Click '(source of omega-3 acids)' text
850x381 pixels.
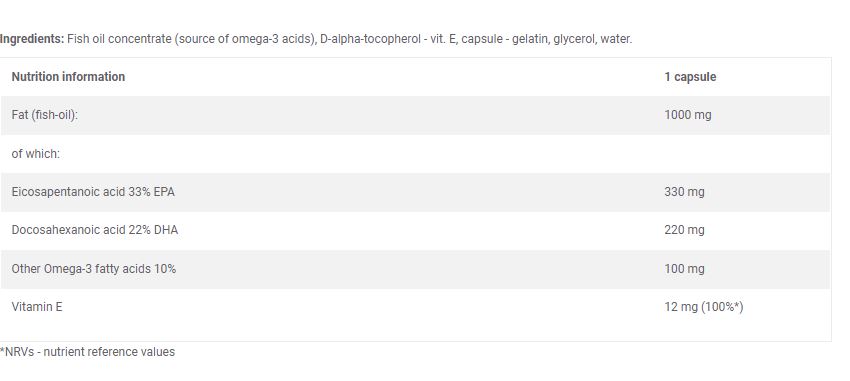click(246, 40)
